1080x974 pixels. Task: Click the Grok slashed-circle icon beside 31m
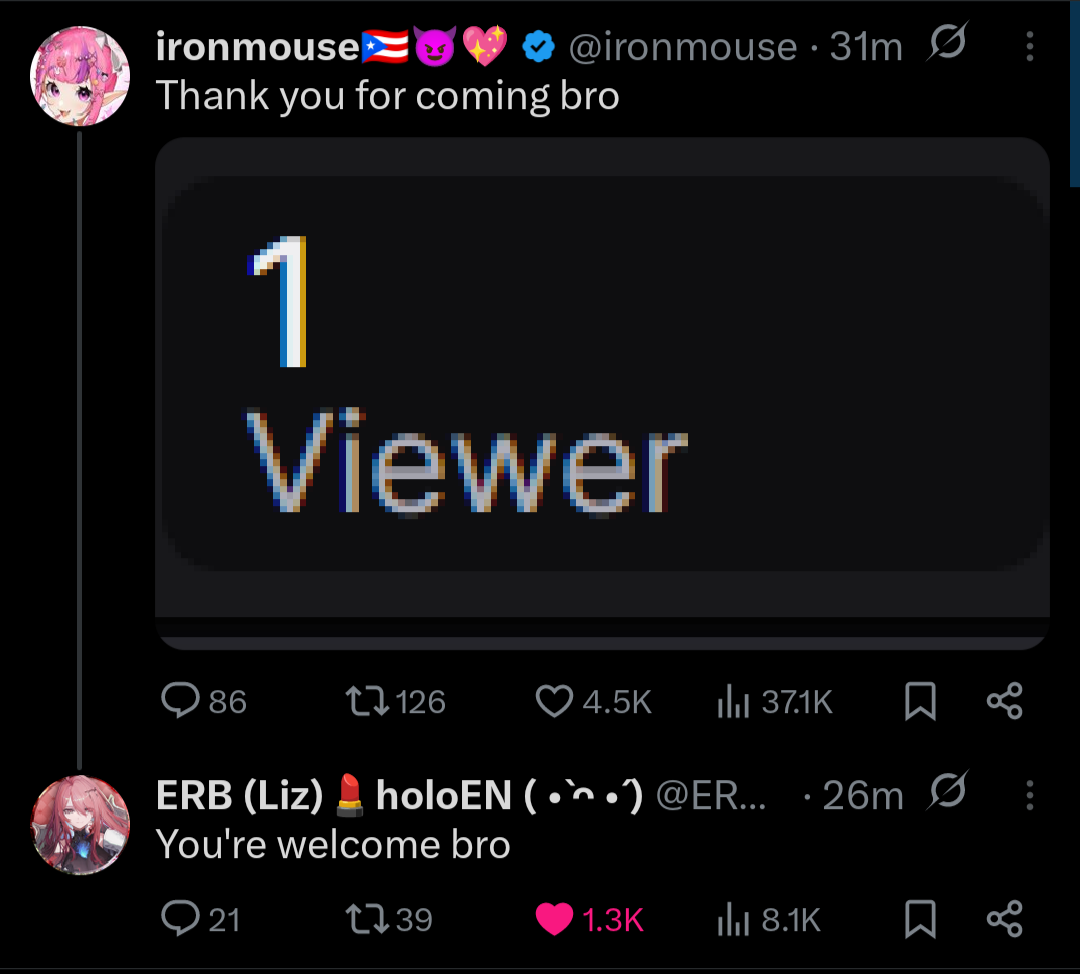coord(948,42)
